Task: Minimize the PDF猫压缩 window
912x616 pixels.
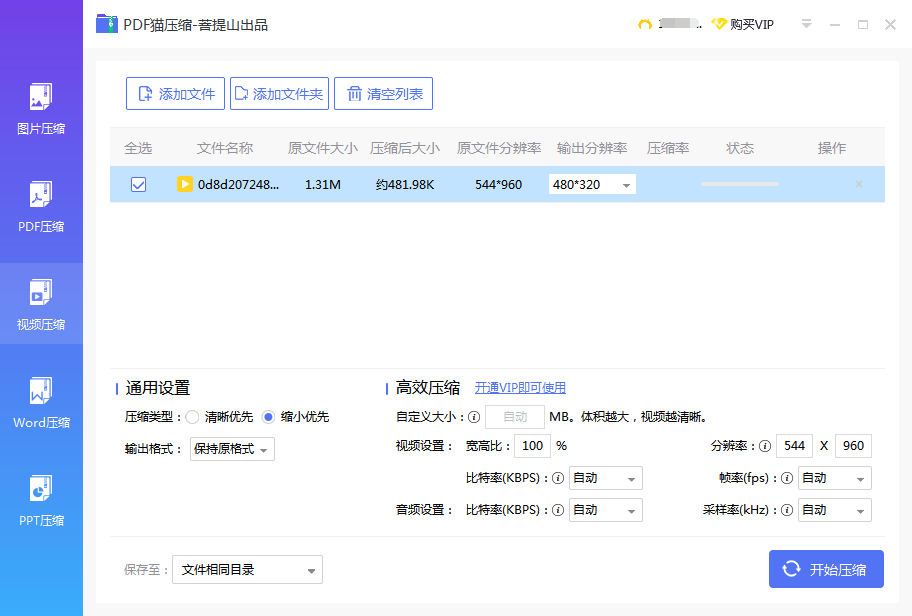Action: 835,24
